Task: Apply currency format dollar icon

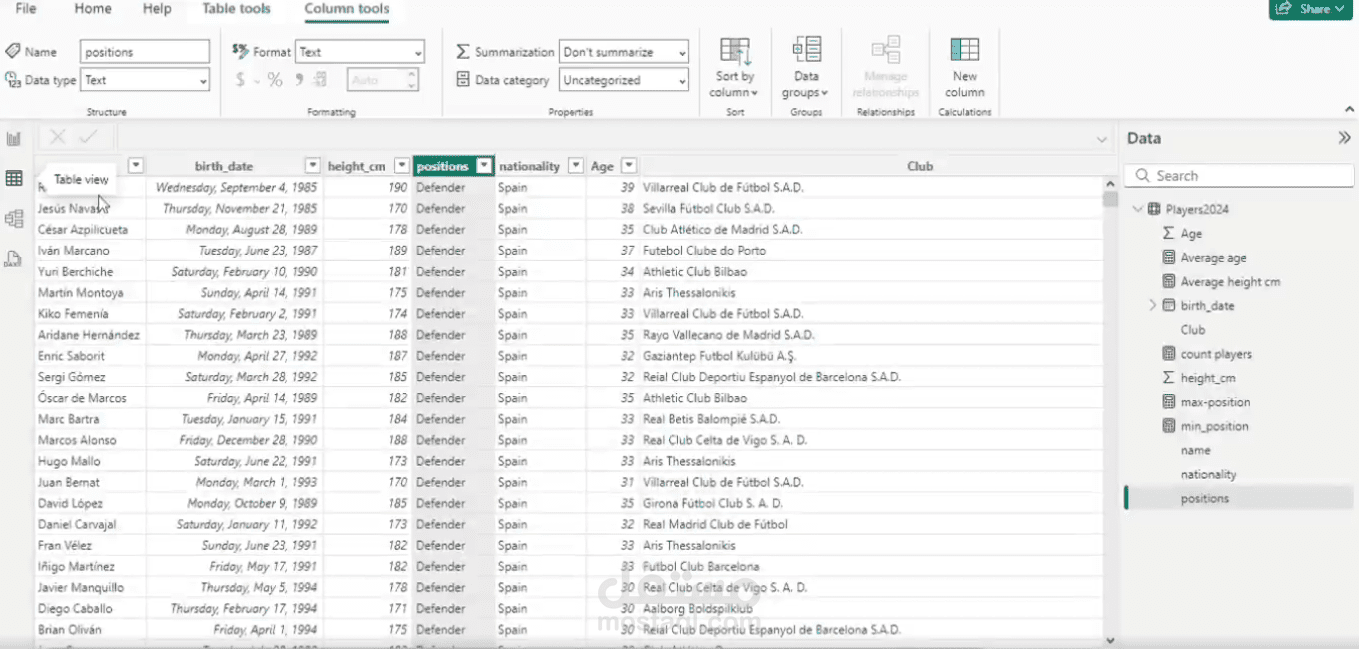Action: [x=240, y=80]
